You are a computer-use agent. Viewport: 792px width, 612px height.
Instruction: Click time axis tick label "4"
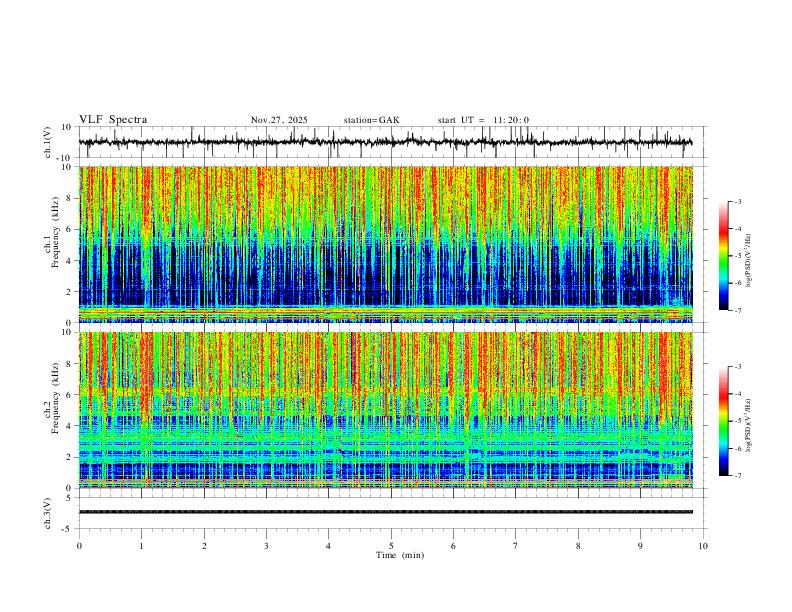(328, 546)
